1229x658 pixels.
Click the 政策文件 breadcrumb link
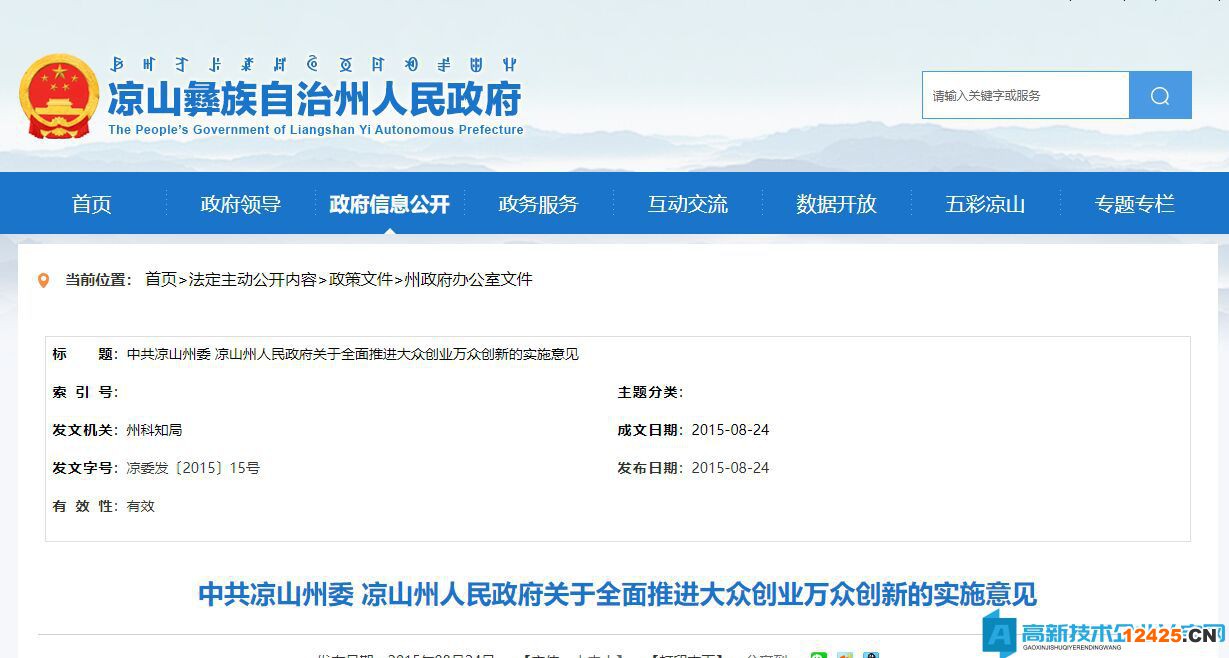coord(359,279)
